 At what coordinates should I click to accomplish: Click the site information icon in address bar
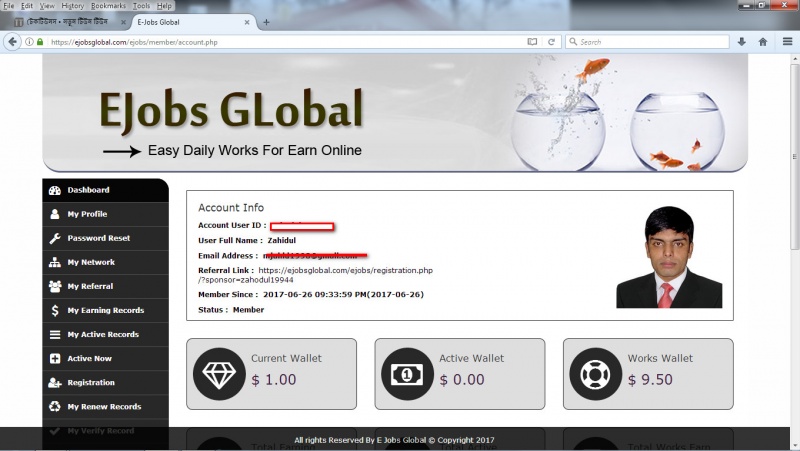(x=30, y=42)
